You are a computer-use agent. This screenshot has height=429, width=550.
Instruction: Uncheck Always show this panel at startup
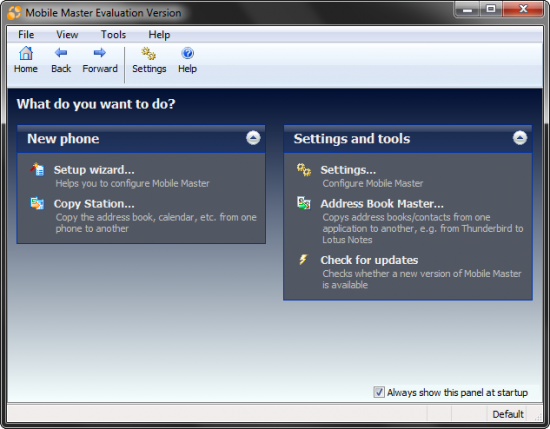(379, 392)
